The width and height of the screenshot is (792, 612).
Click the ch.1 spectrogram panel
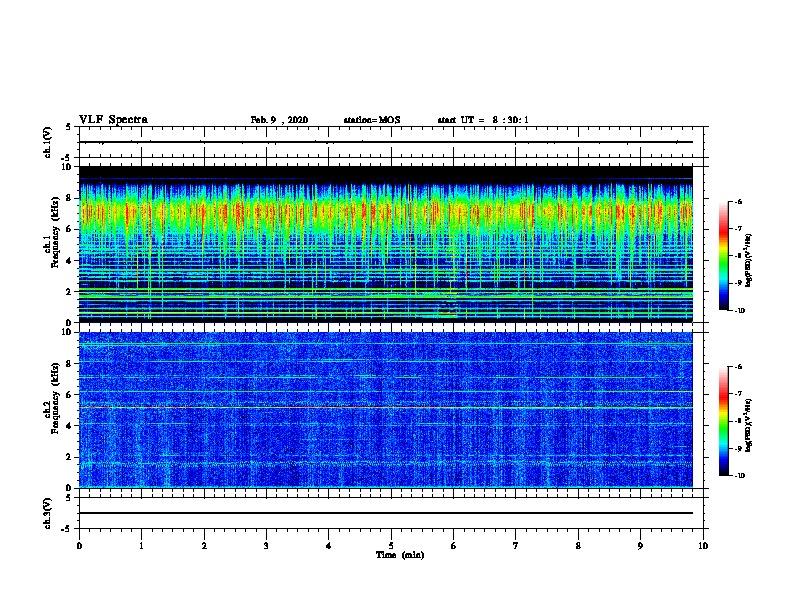coord(386,244)
